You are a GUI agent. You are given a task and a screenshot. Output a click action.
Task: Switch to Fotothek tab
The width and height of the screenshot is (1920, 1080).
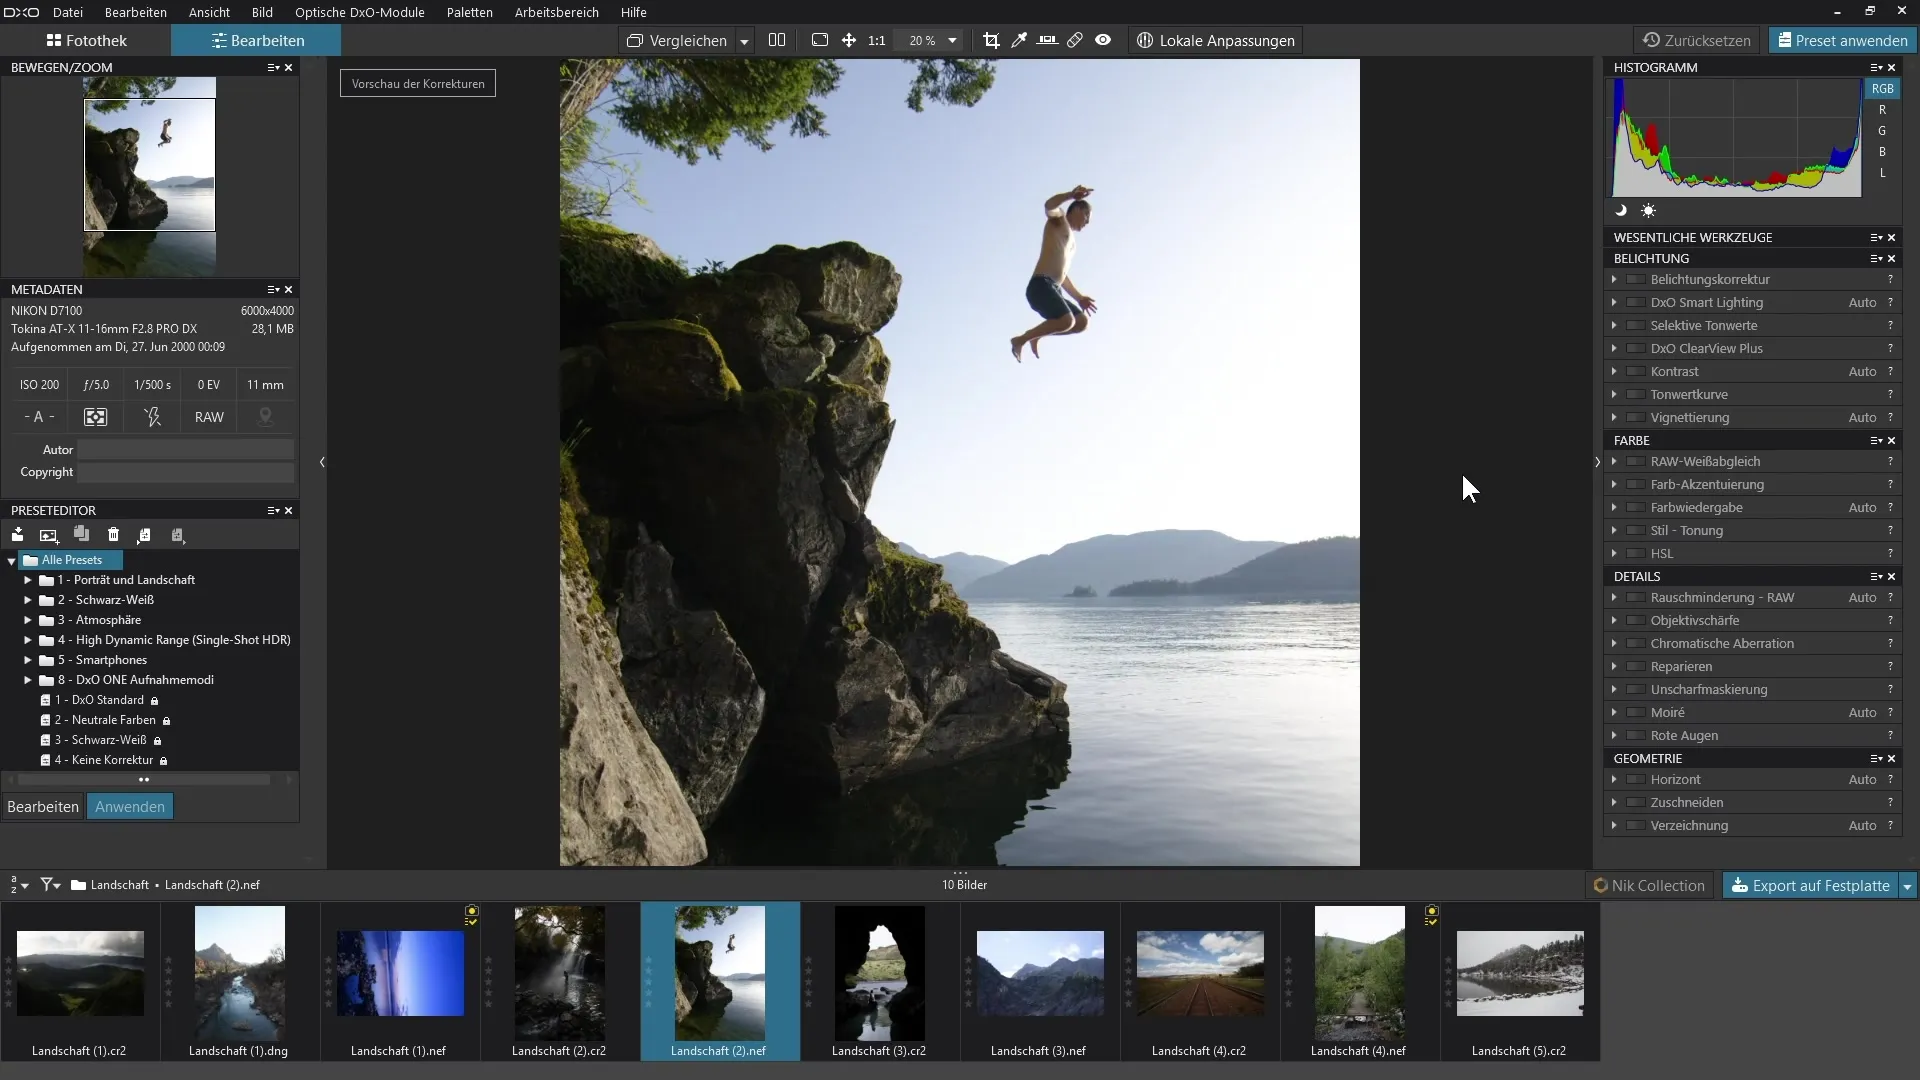coord(86,41)
